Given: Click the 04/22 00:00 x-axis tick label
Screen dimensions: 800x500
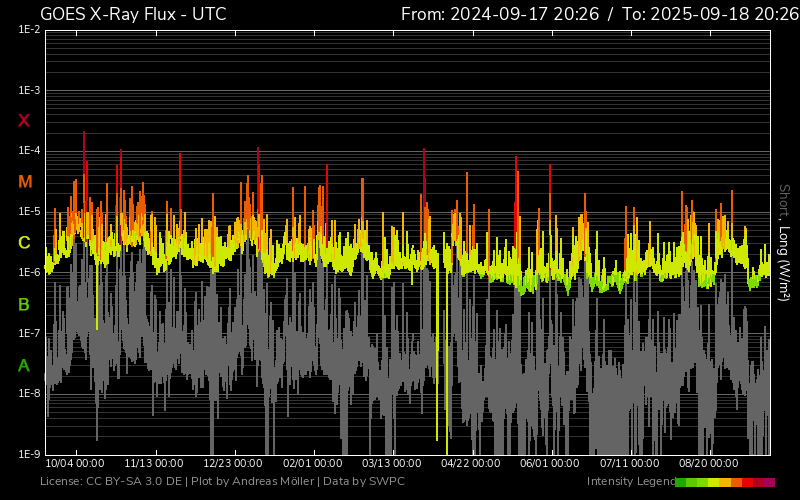Looking at the screenshot, I should 470,464.
